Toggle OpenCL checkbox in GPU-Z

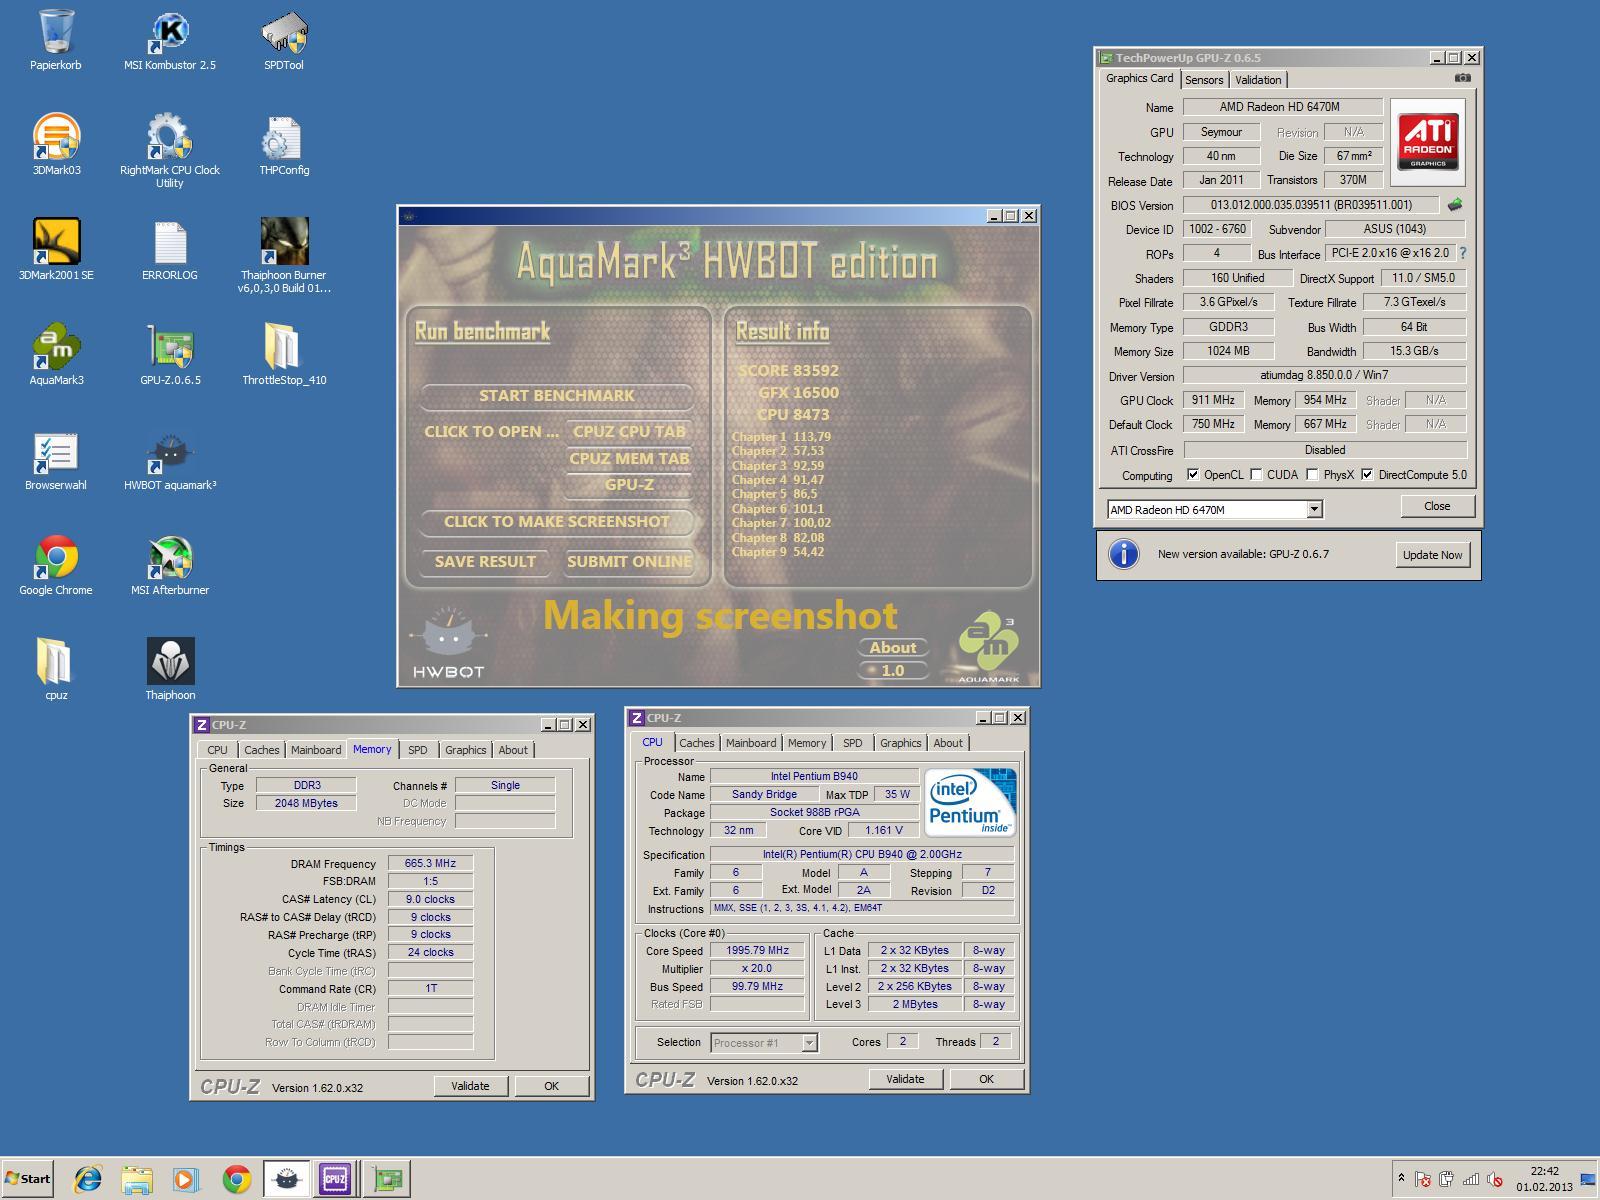coord(1192,475)
